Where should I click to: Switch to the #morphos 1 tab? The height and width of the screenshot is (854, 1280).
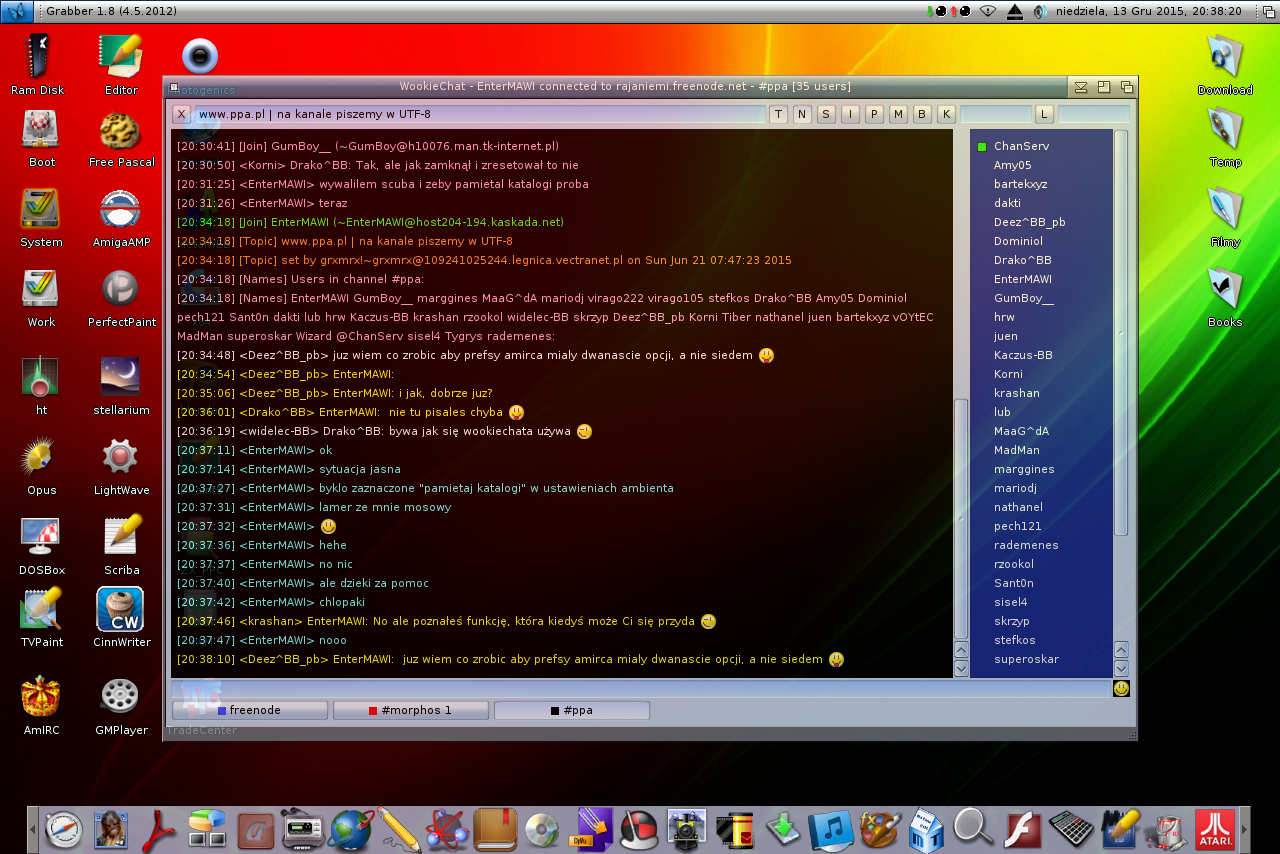[x=411, y=710]
